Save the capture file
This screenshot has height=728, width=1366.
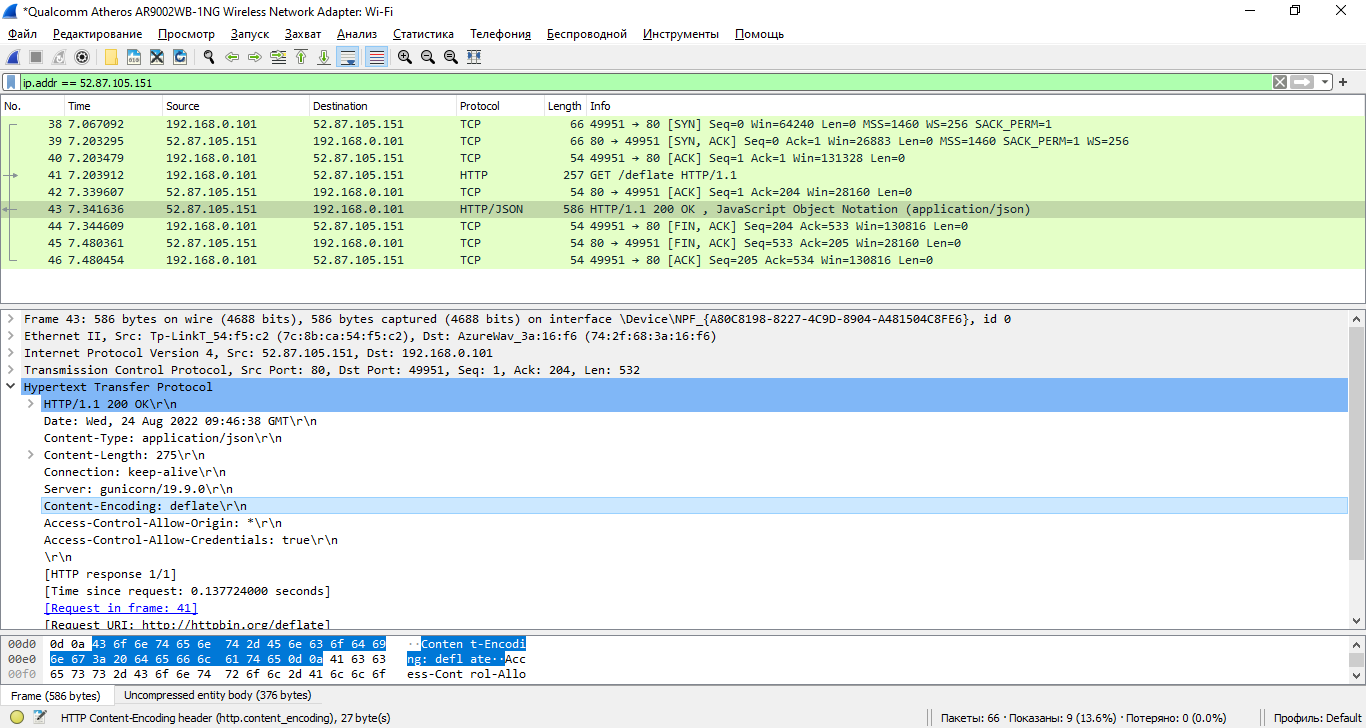point(134,57)
